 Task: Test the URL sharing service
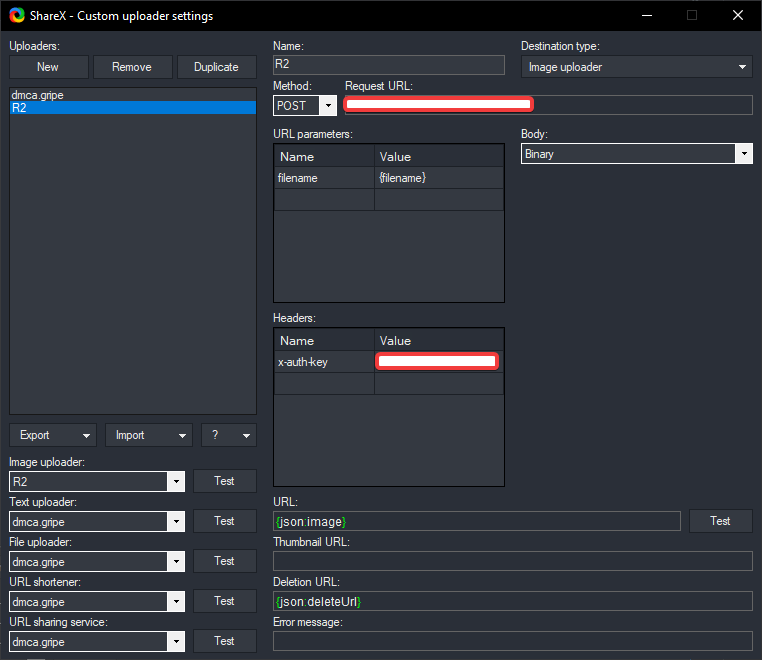coord(225,641)
